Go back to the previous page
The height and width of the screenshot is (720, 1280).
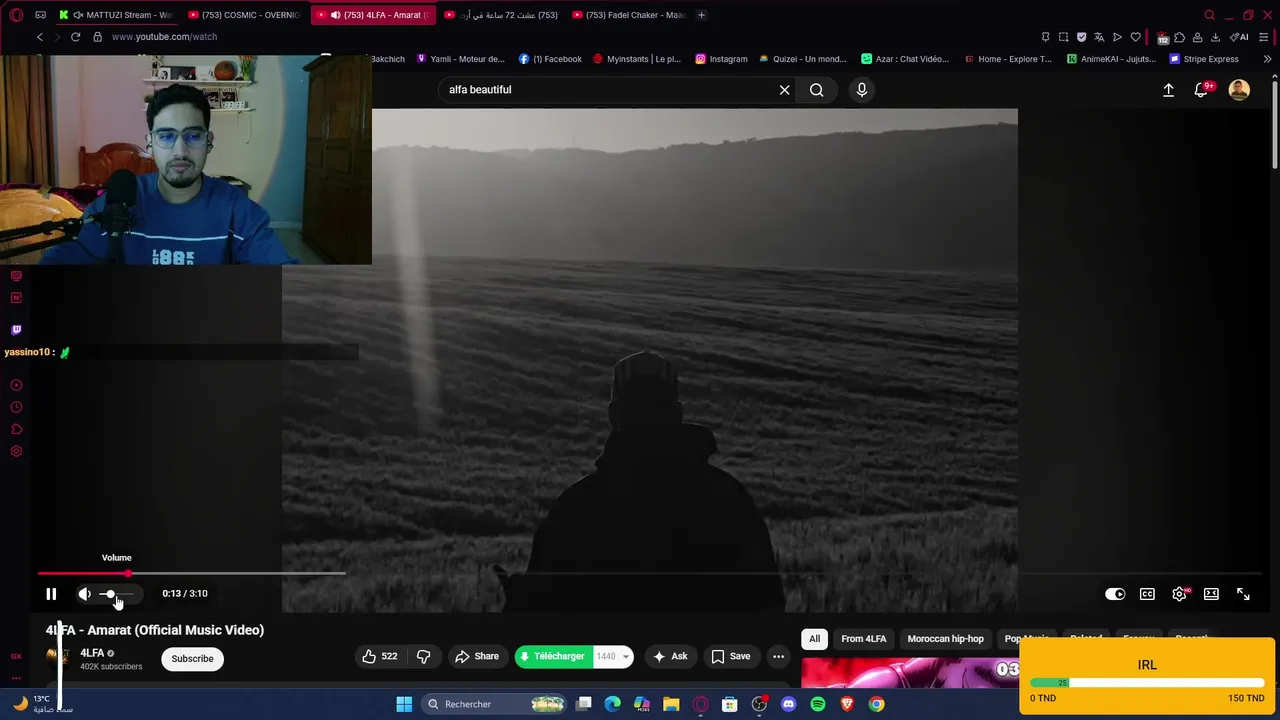[x=40, y=37]
